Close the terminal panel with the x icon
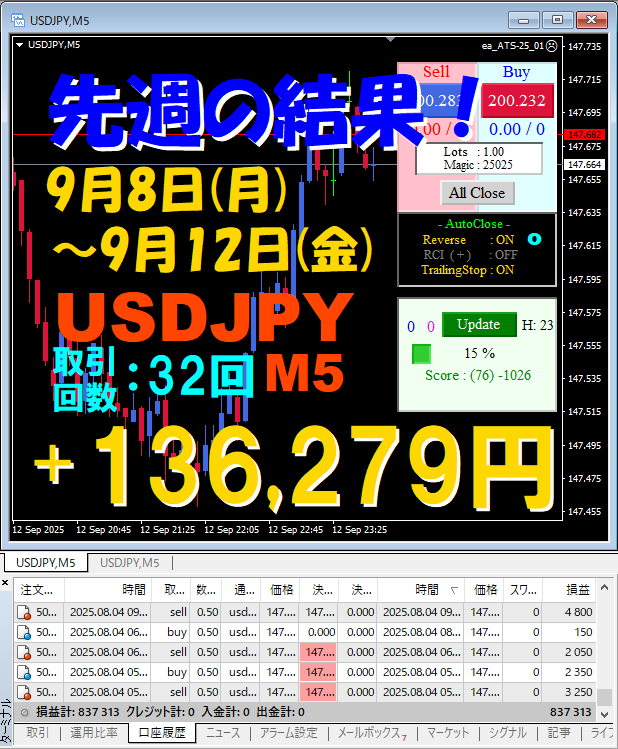The width and height of the screenshot is (618, 749). point(5,582)
